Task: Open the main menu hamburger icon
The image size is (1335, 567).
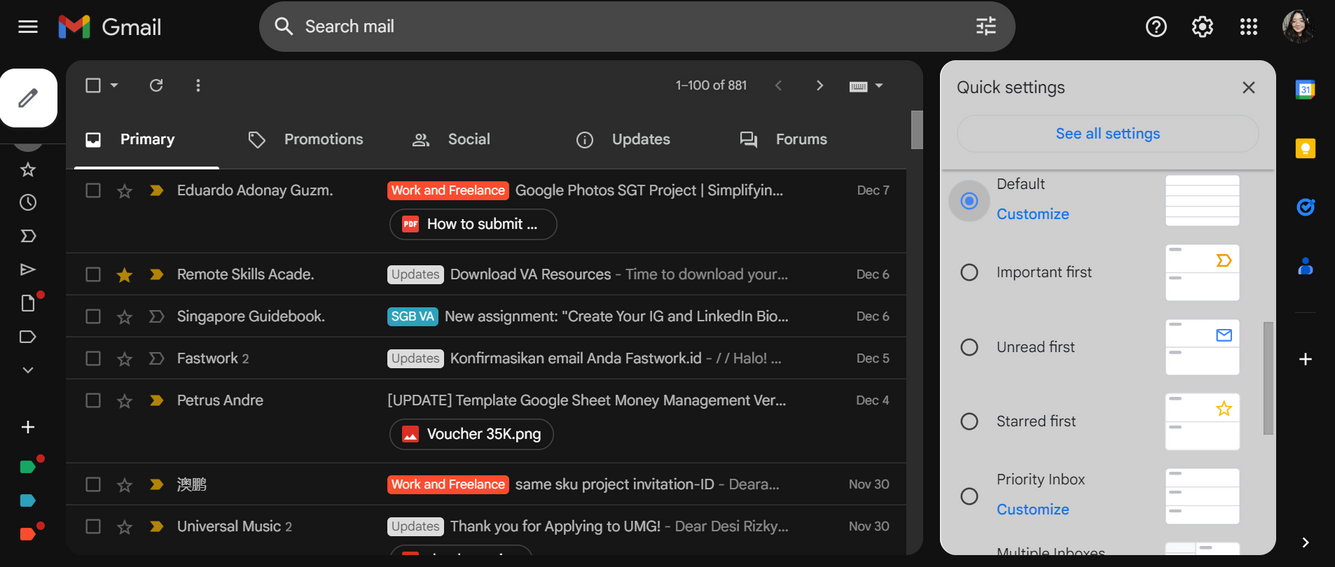Action: (x=28, y=27)
